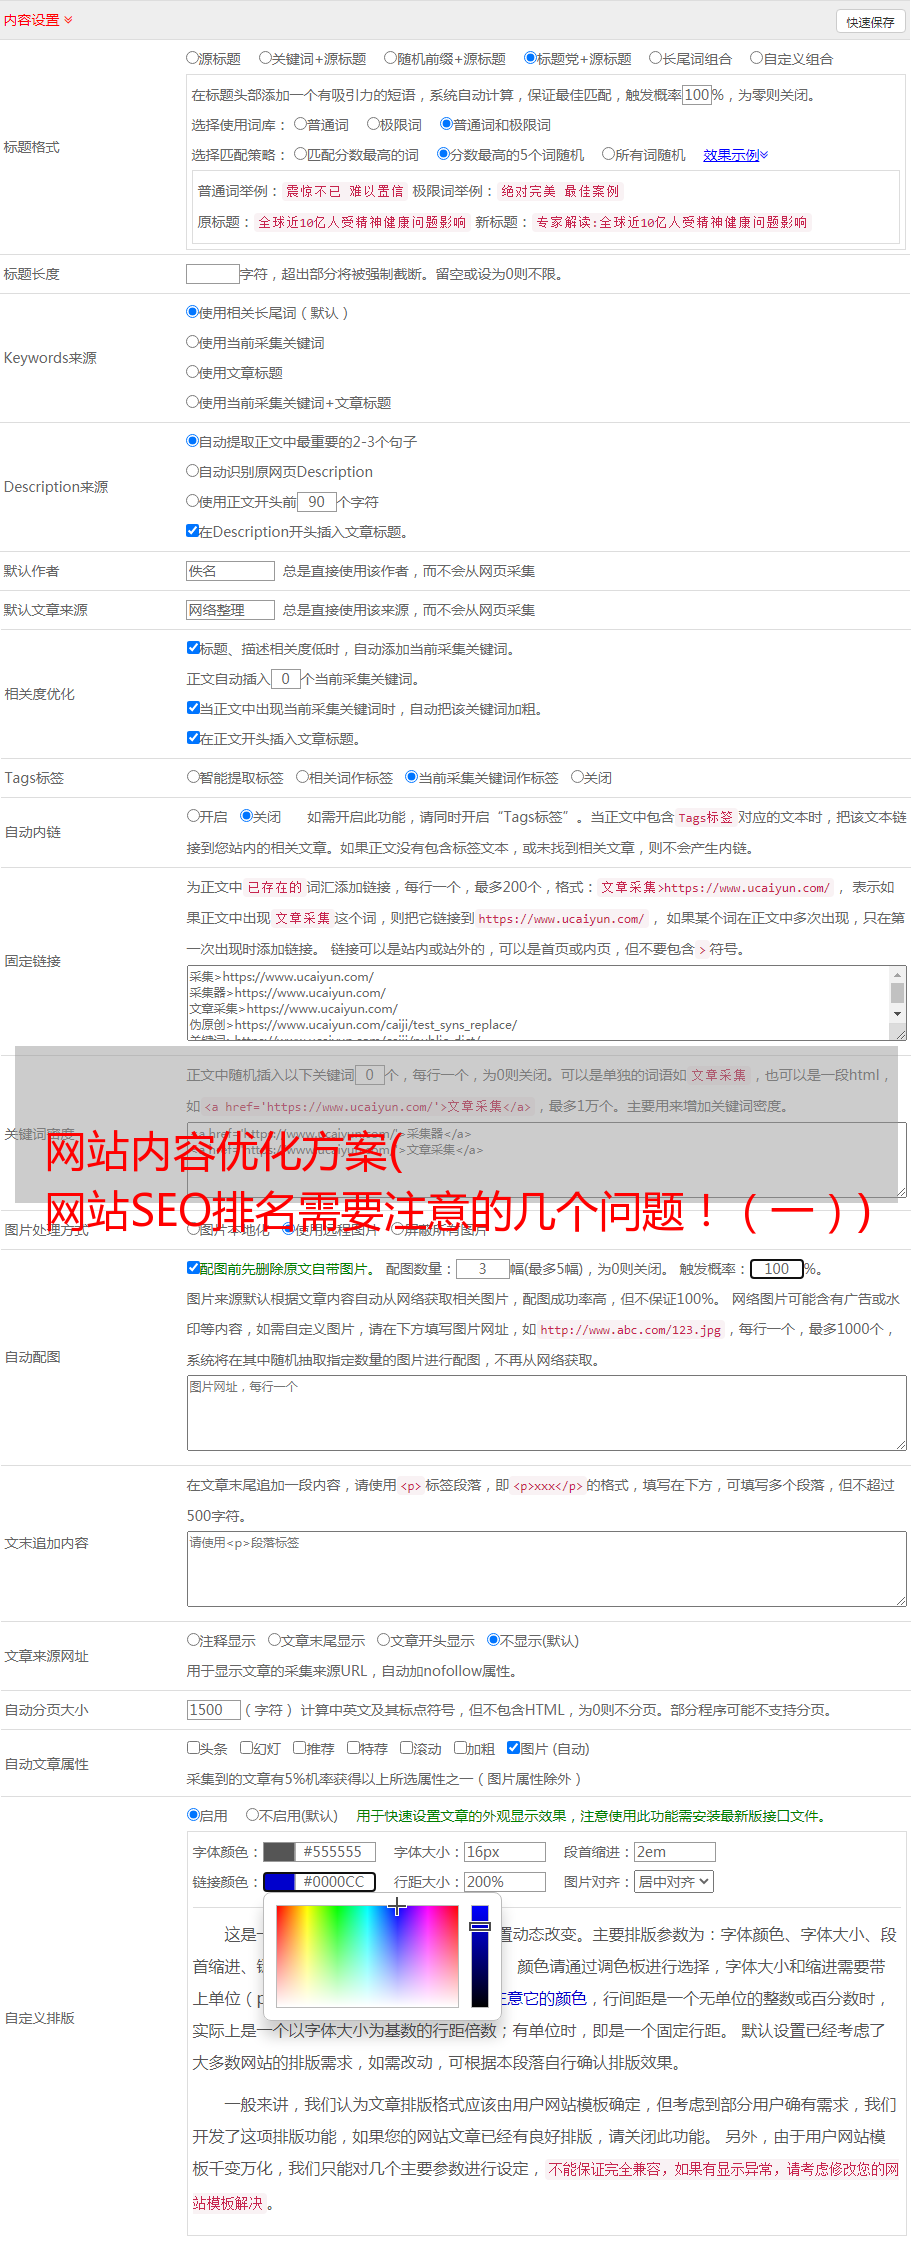The width and height of the screenshot is (912, 2249).
Task: Click the 文末追加内容 textarea
Action: tap(547, 1570)
